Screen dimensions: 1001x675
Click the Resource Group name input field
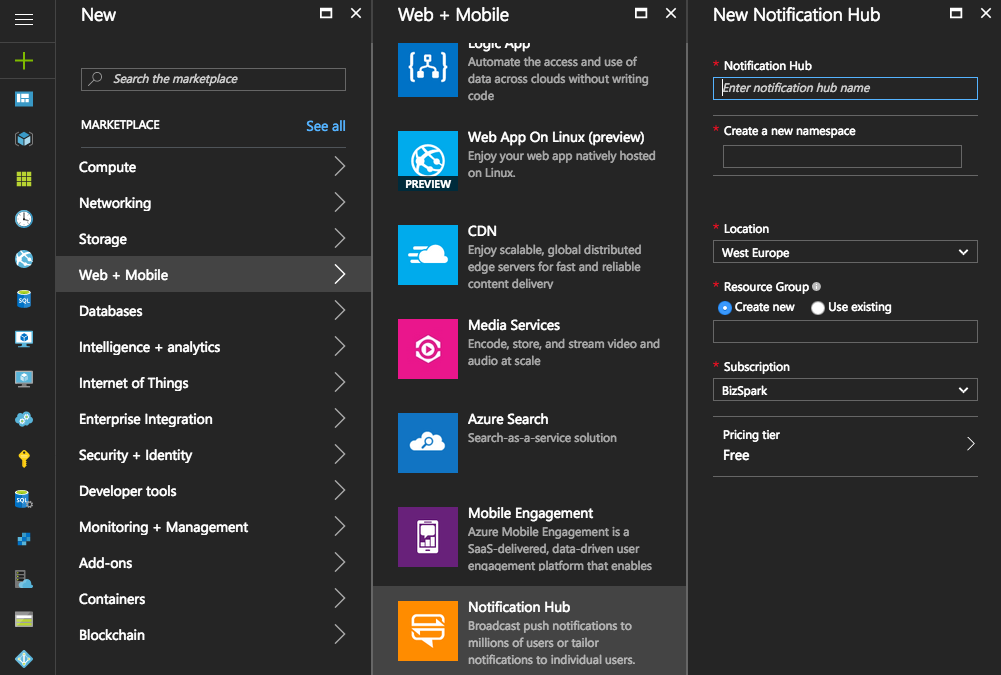coord(845,331)
